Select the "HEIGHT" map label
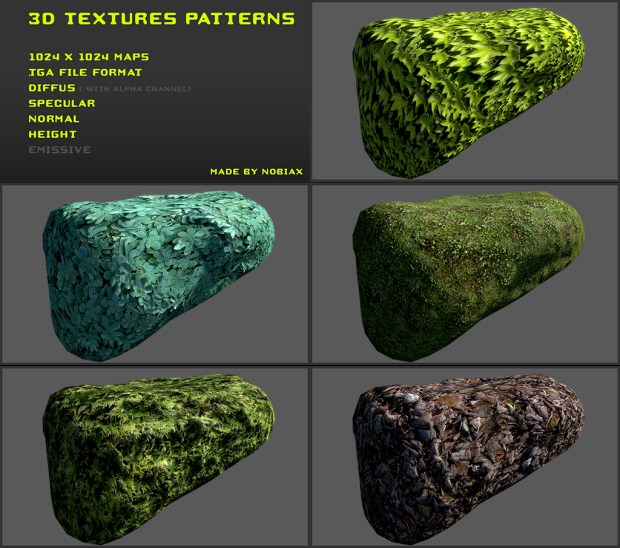 (x=52, y=134)
